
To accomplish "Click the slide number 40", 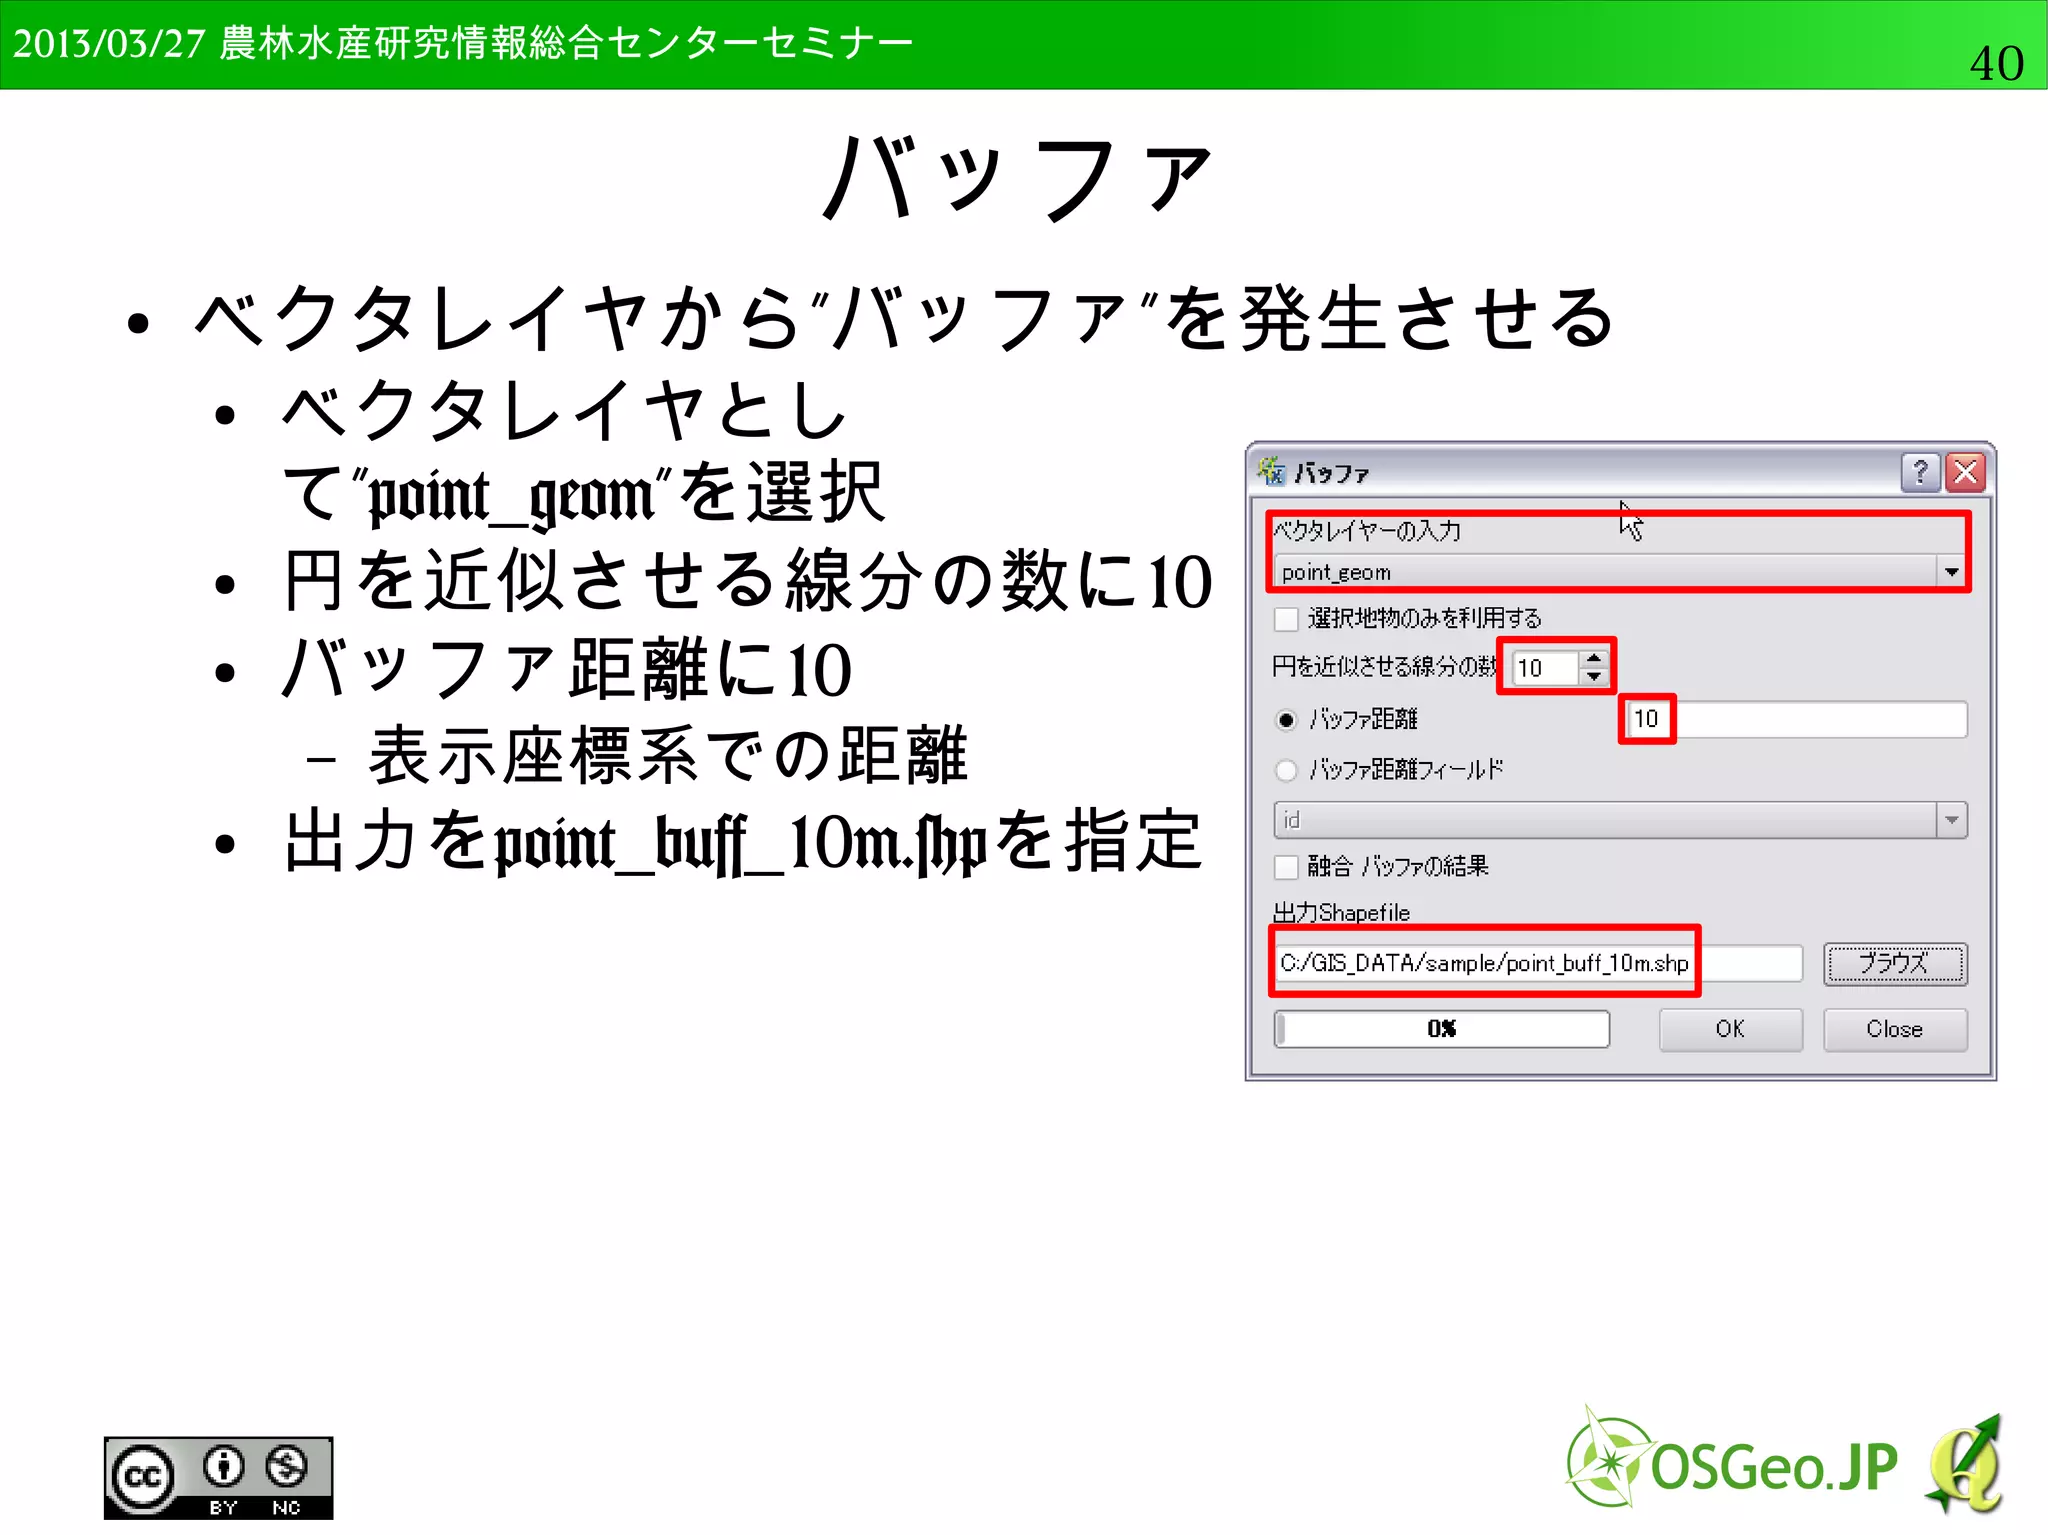I will 1996,63.
